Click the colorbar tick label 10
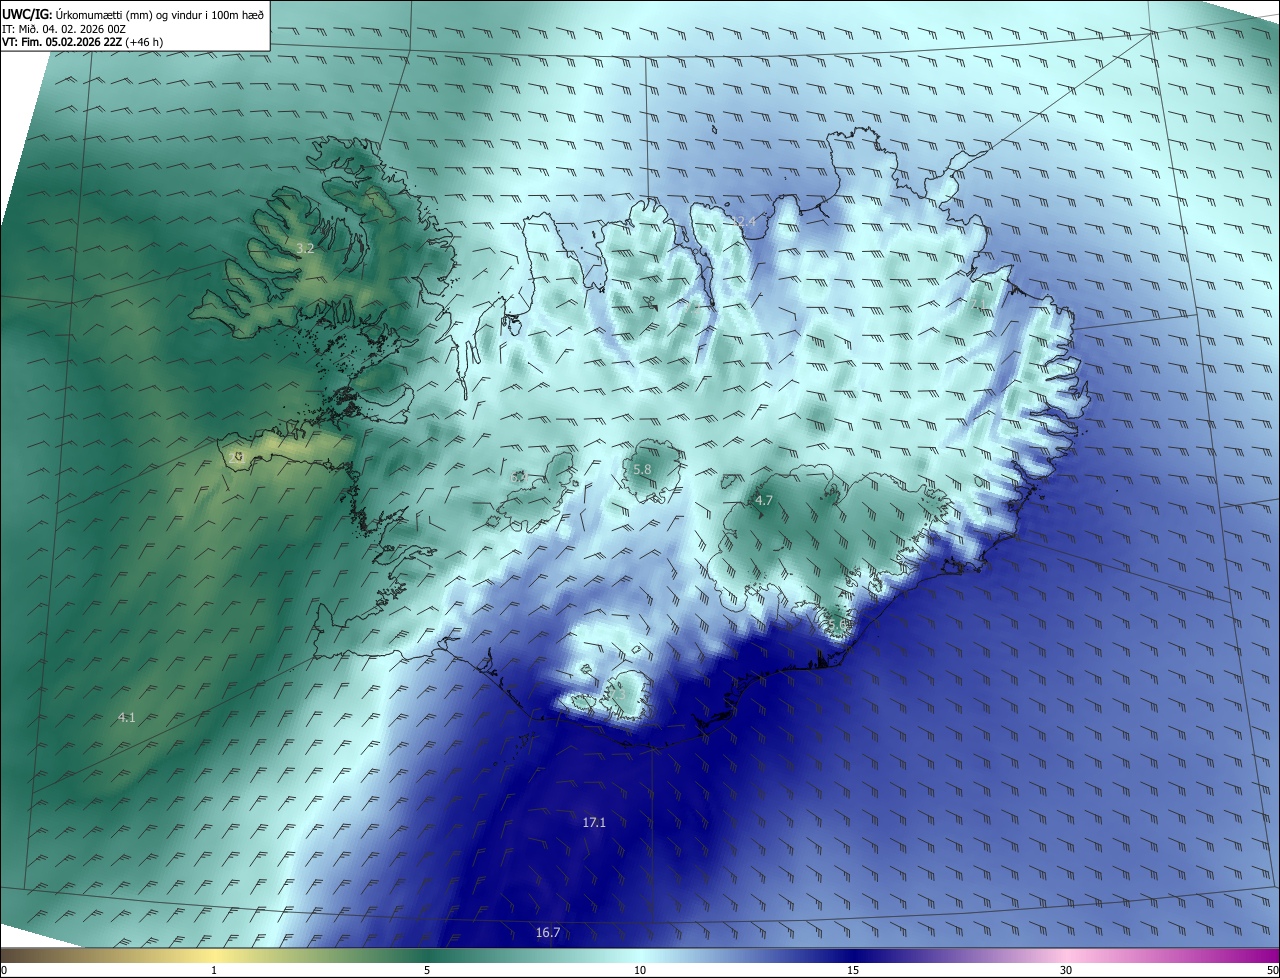Image resolution: width=1280 pixels, height=978 pixels. (640, 970)
